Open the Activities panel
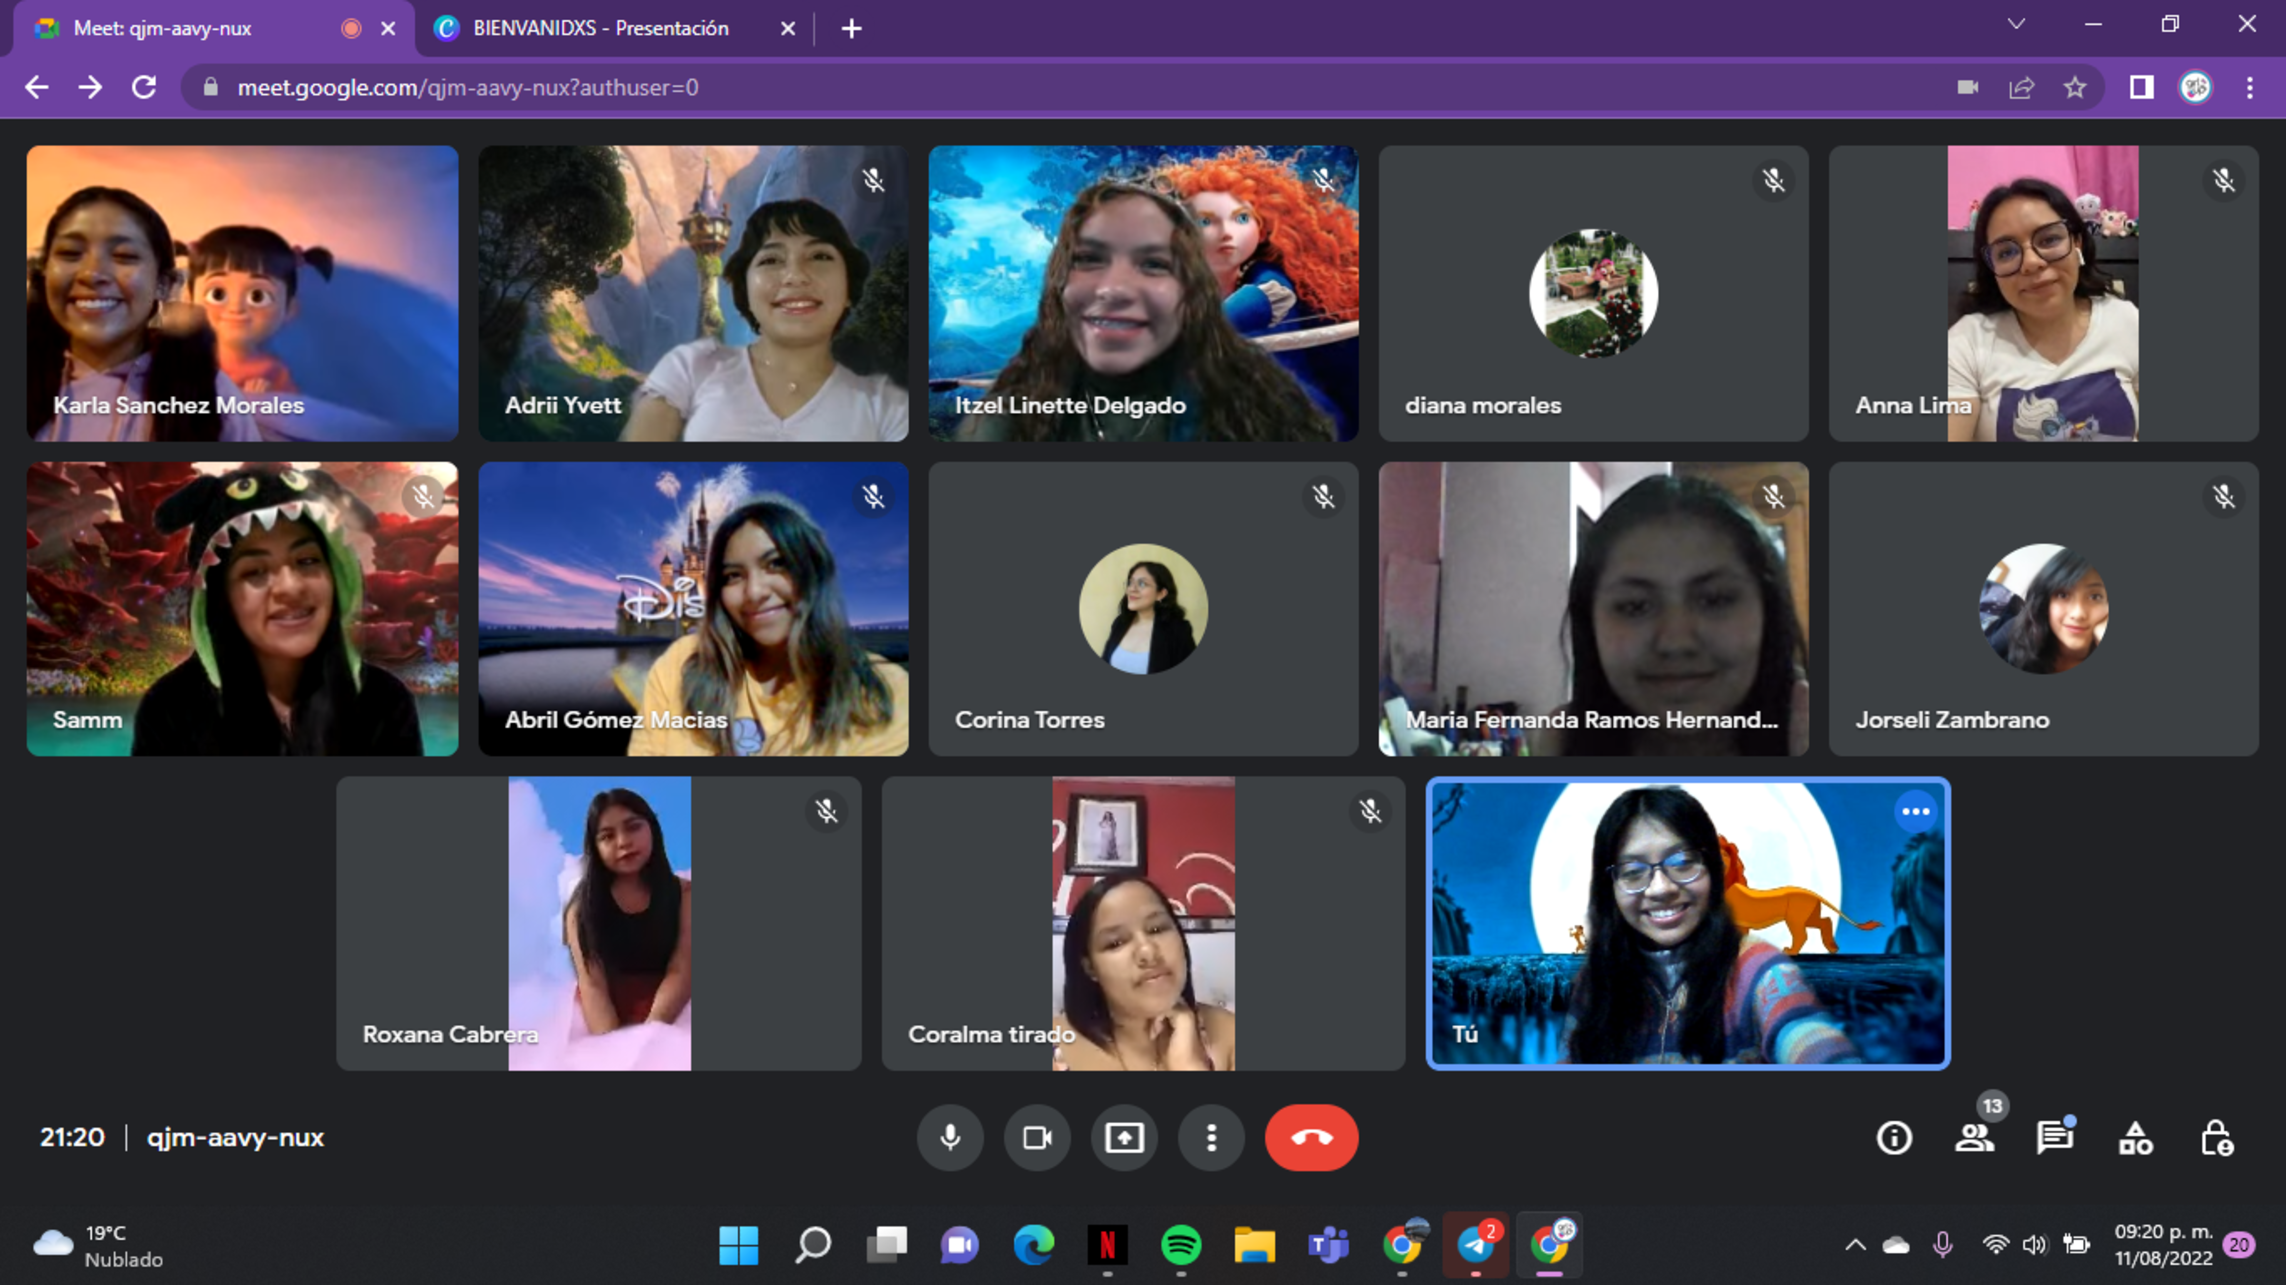Image resolution: width=2286 pixels, height=1285 pixels. [2135, 1138]
